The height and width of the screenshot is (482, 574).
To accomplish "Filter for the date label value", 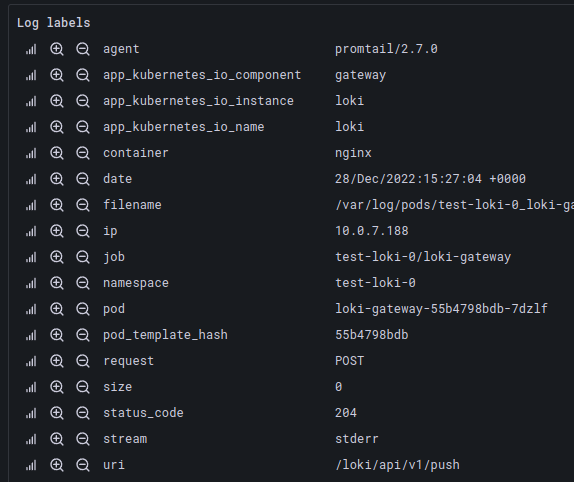I will [57, 179].
